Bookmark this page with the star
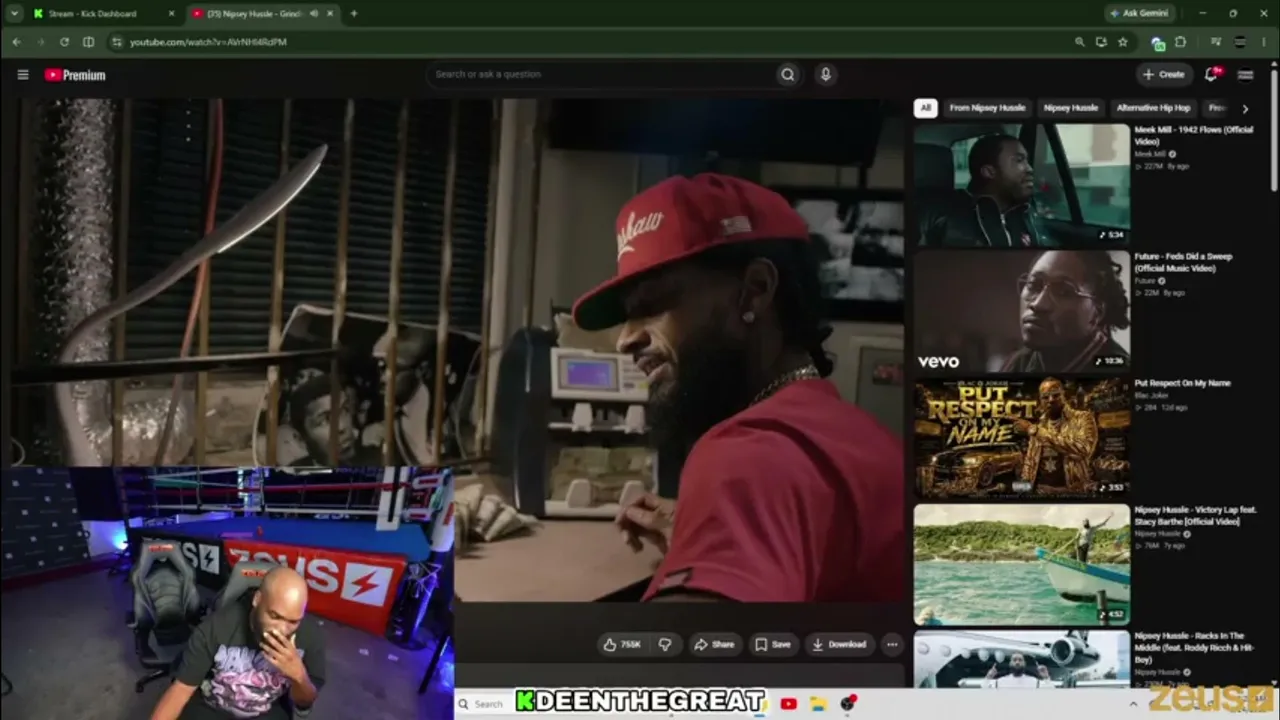 (1123, 42)
